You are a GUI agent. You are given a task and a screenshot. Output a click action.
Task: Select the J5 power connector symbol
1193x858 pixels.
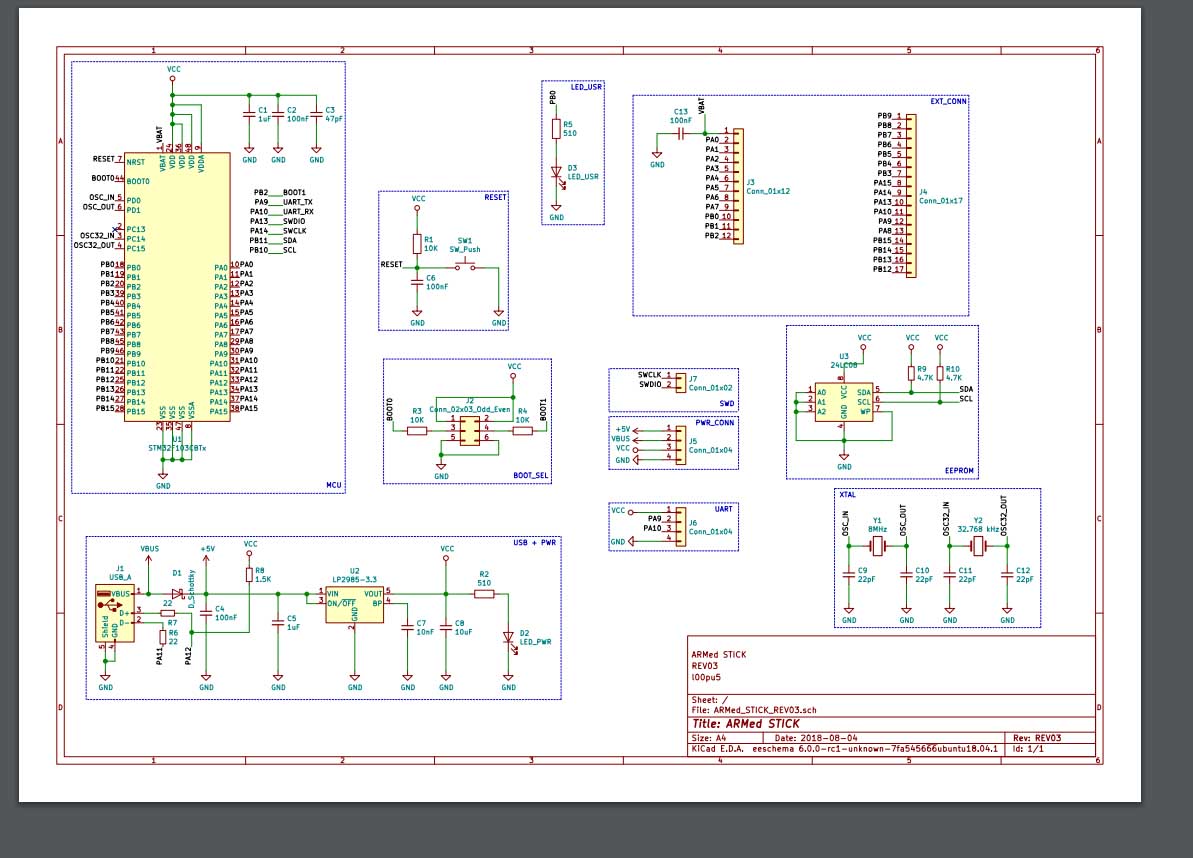coord(680,443)
